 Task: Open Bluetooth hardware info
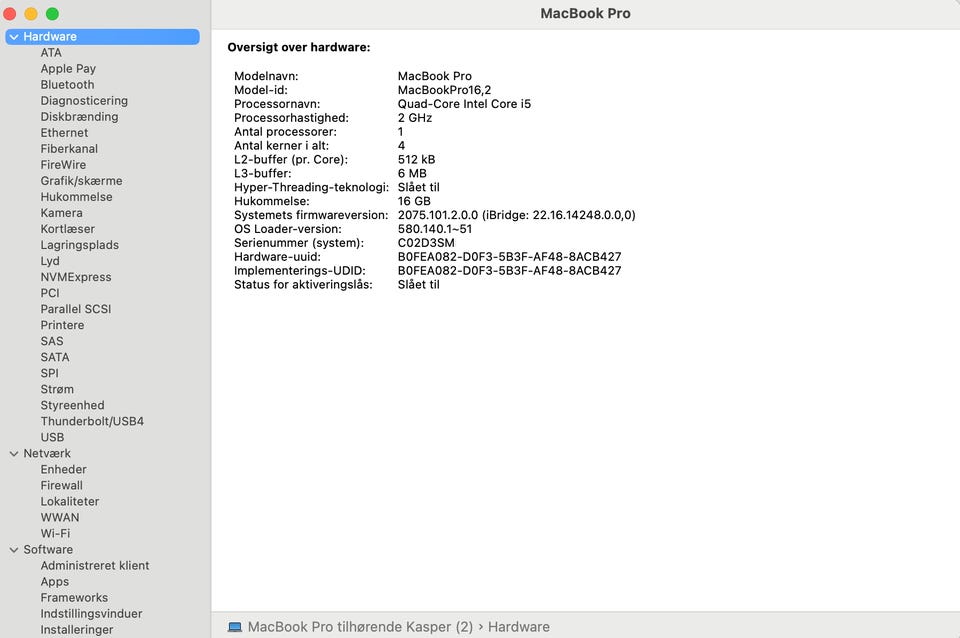point(67,84)
